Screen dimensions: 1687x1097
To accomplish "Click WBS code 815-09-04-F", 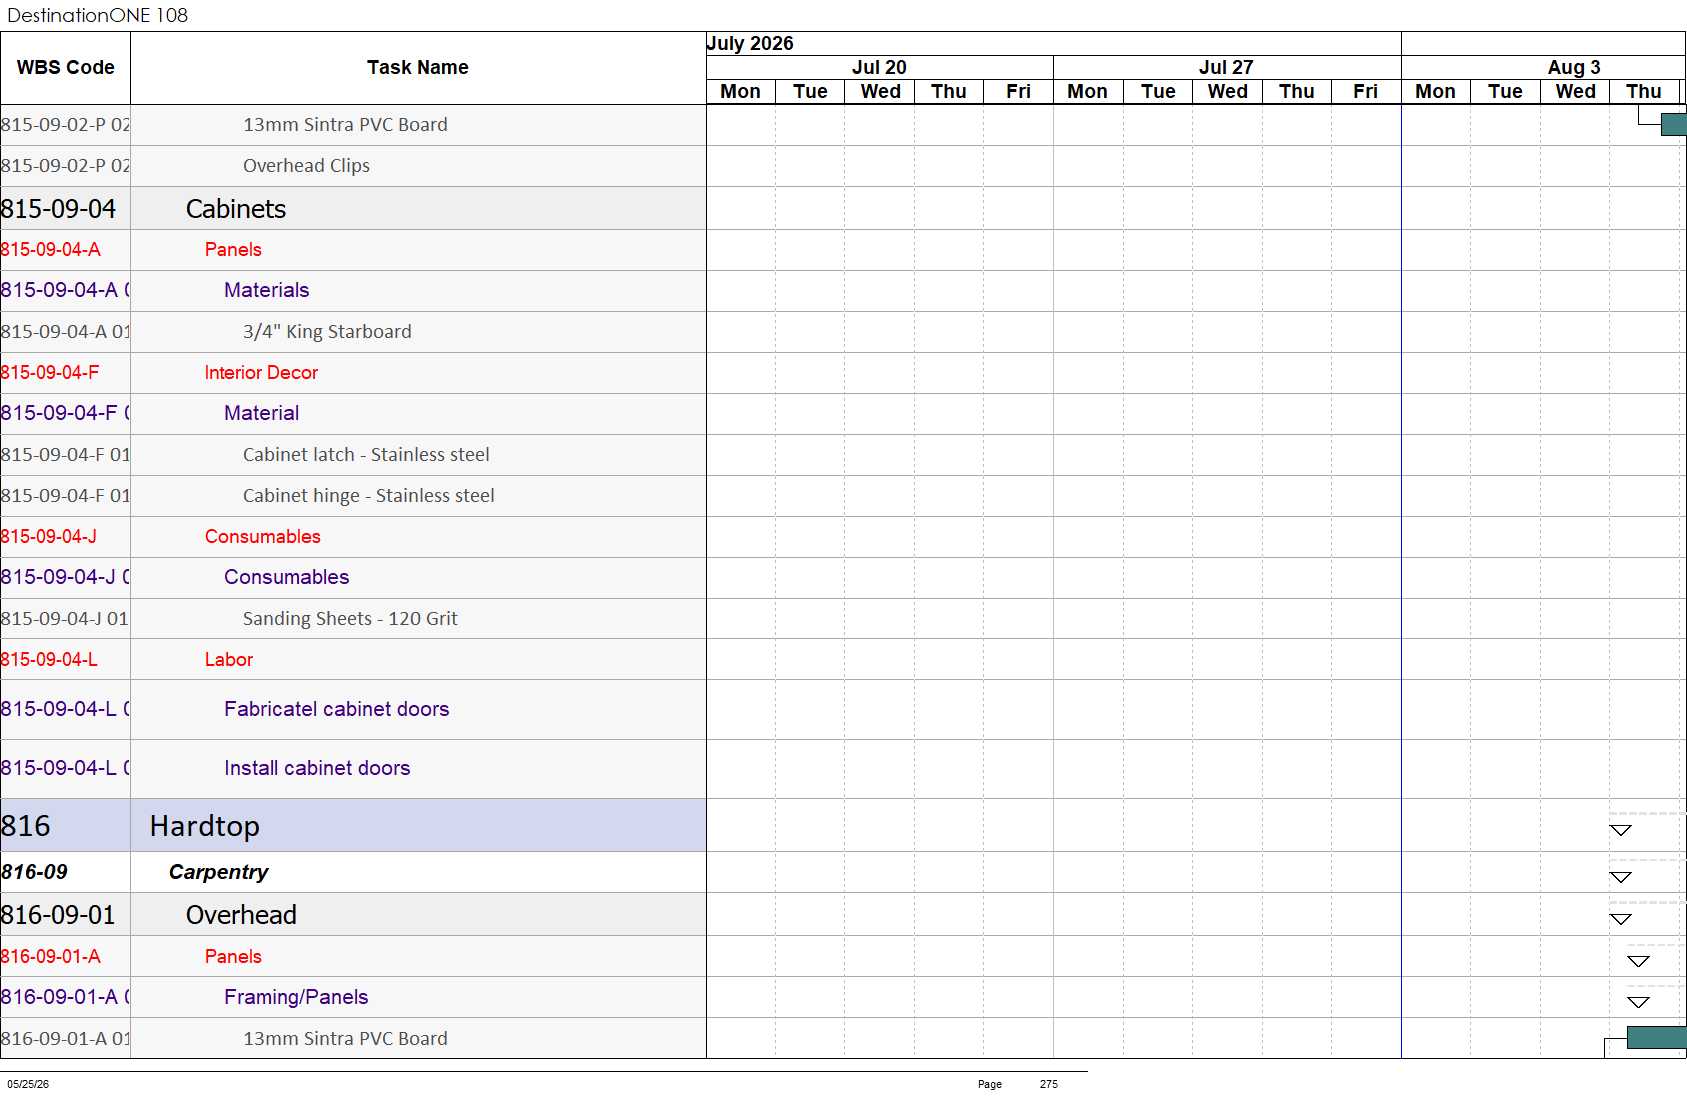I will [x=50, y=372].
